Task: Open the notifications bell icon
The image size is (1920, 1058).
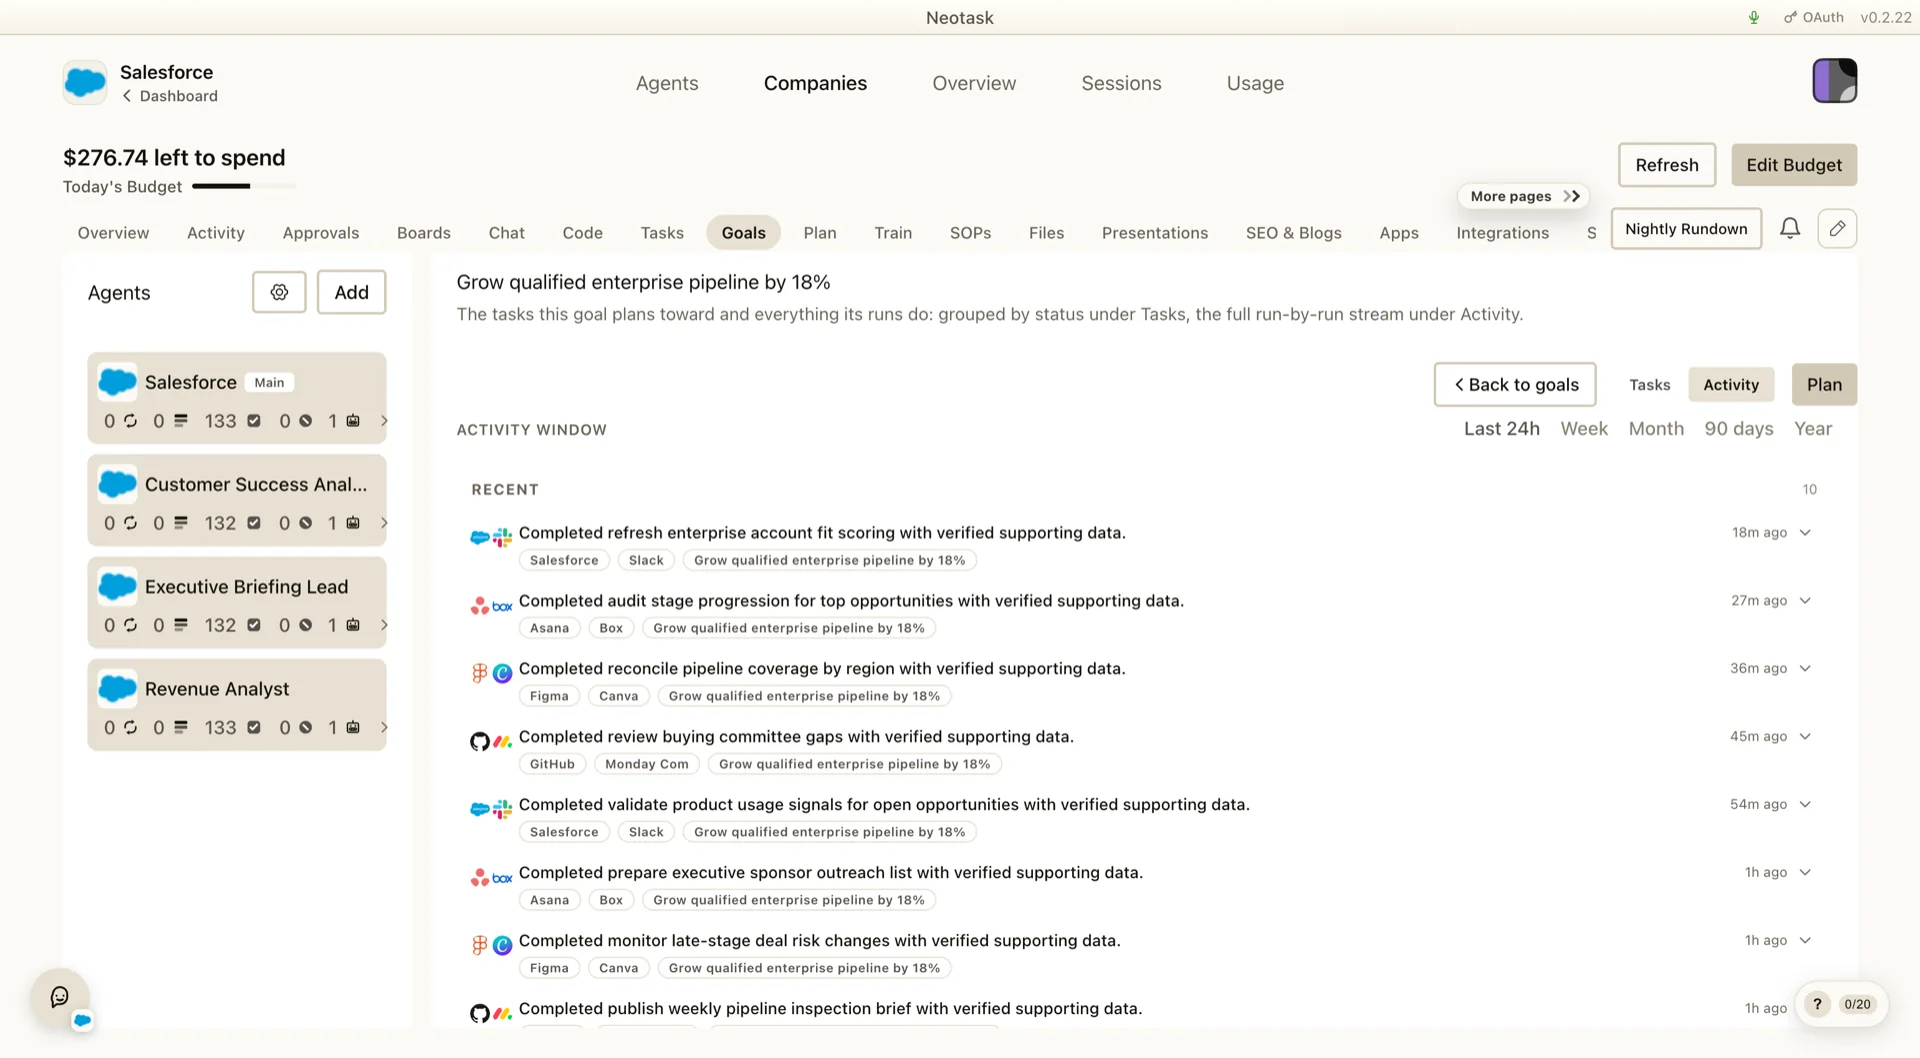Action: 1790,229
